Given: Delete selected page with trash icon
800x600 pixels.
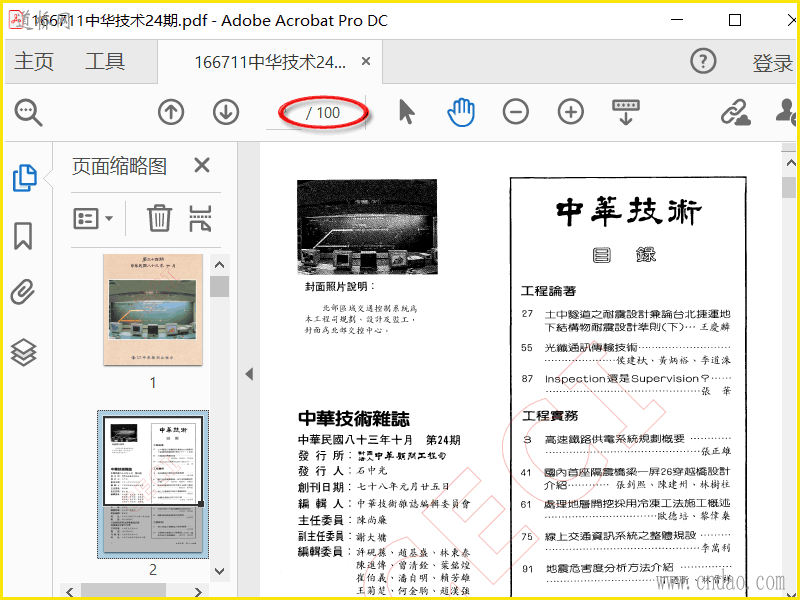Looking at the screenshot, I should coord(159,218).
